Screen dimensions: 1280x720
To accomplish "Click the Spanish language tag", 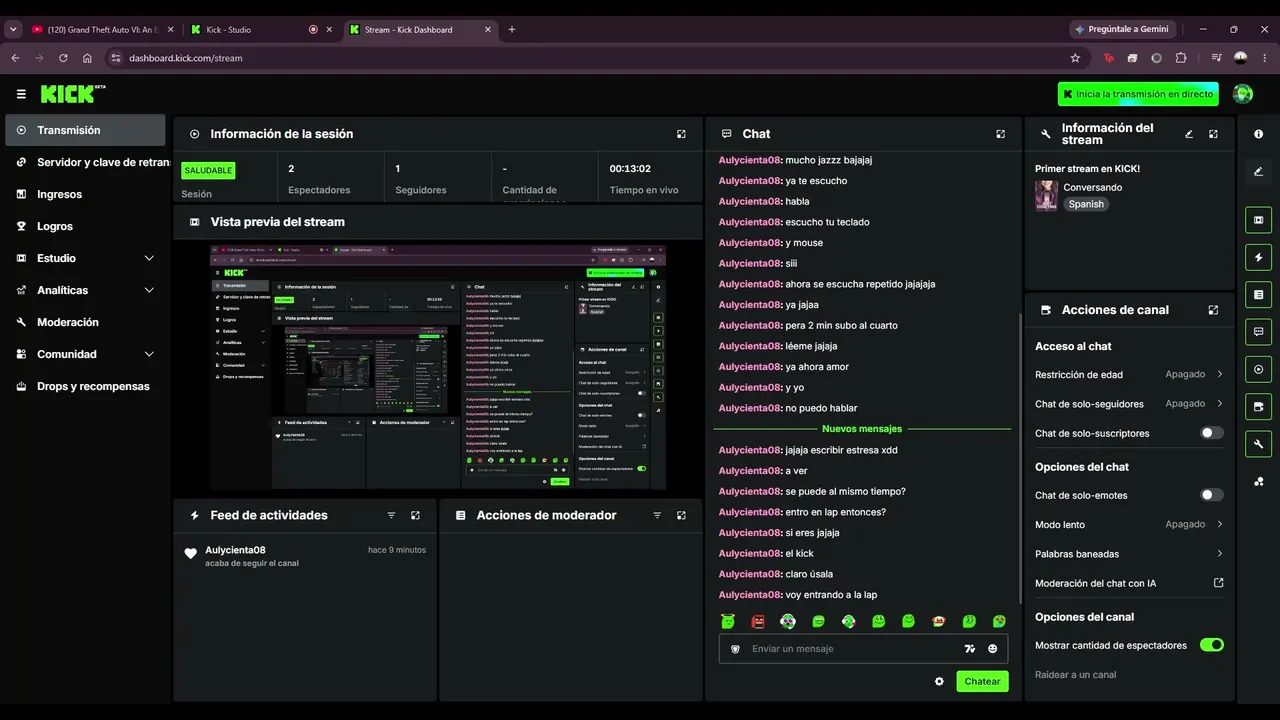I will point(1086,204).
